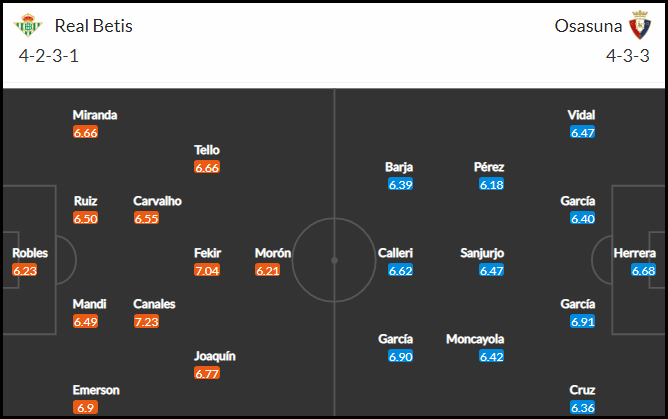Select player Carvalho on pitch
Screen dimensions: 668x419
(x=157, y=201)
